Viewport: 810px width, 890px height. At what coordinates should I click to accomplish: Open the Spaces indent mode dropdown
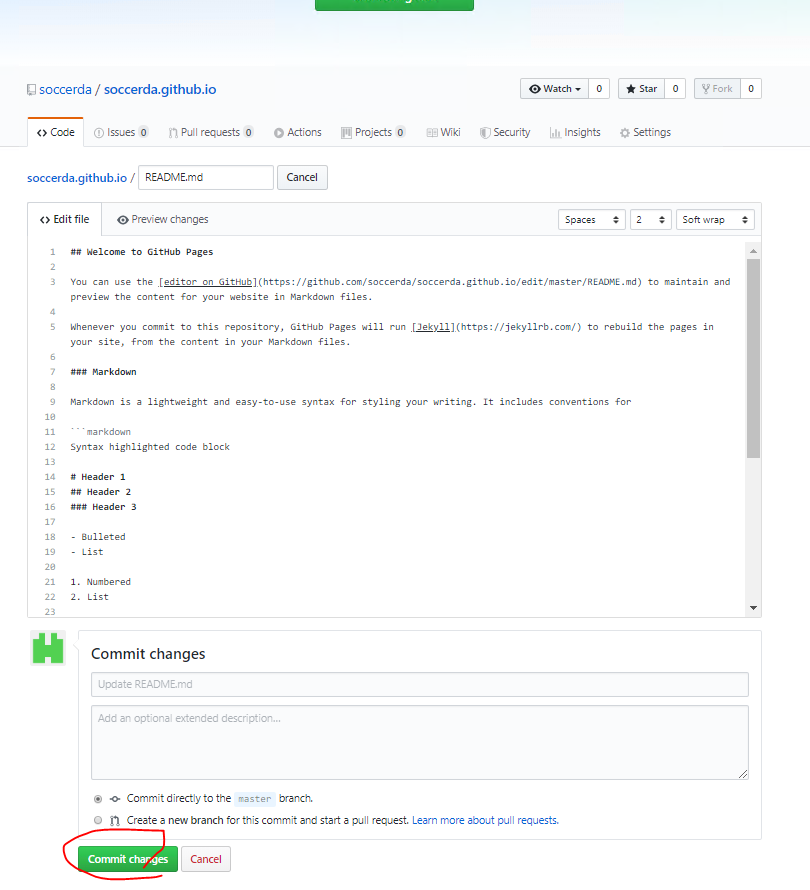591,220
